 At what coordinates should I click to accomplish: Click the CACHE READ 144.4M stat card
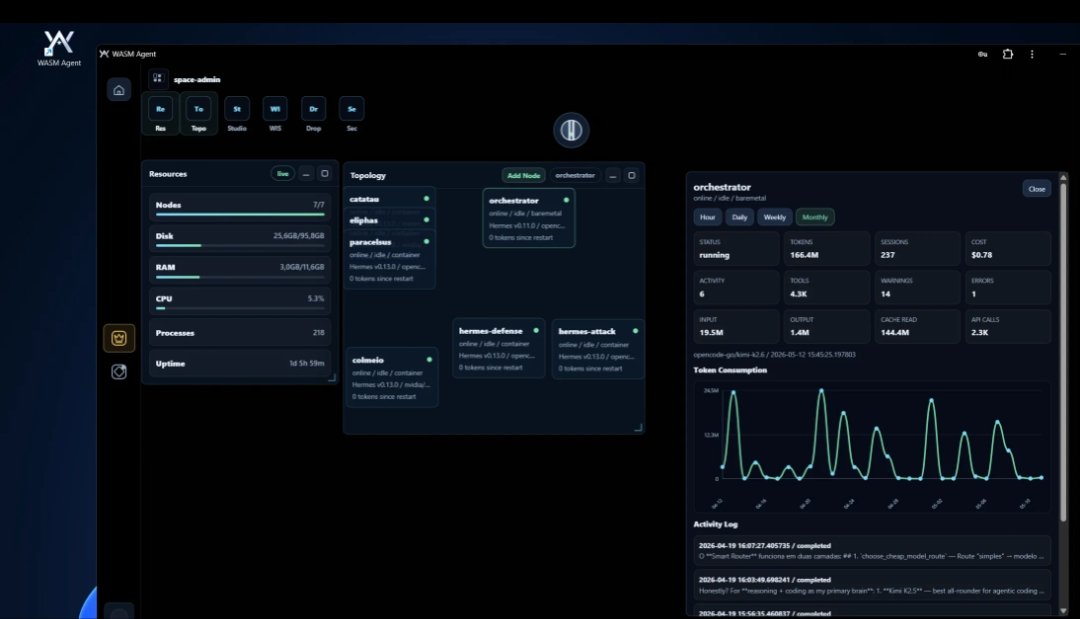click(x=917, y=326)
